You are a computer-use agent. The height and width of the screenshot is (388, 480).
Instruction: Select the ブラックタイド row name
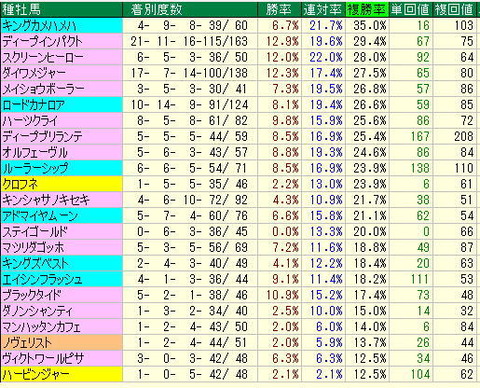[32, 295]
